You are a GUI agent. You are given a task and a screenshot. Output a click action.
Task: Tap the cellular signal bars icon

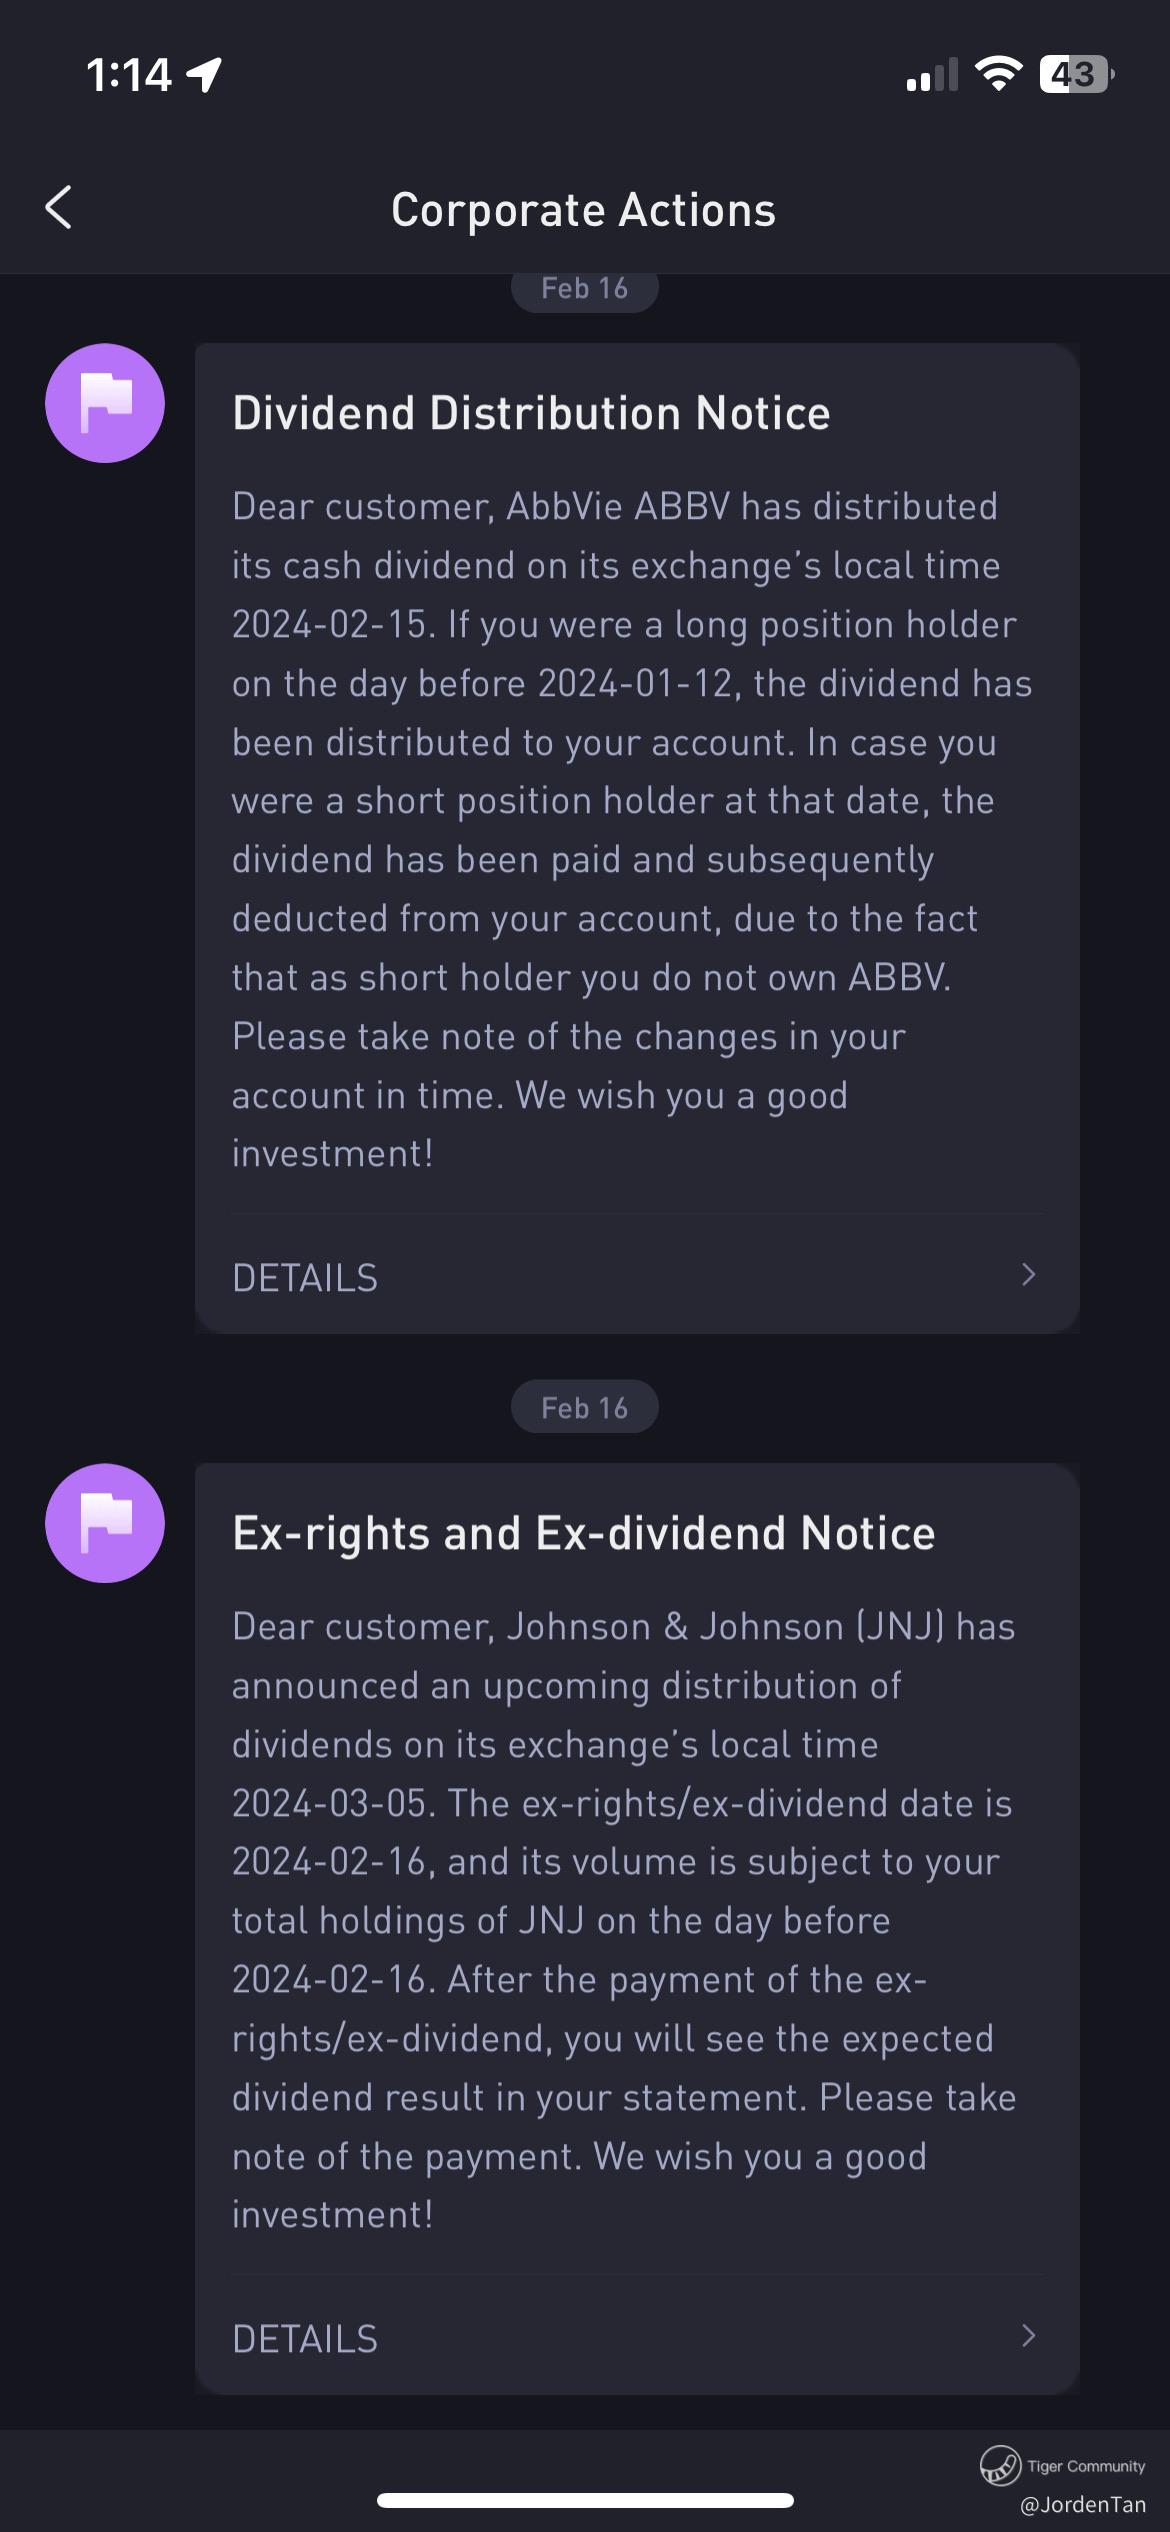click(x=931, y=75)
